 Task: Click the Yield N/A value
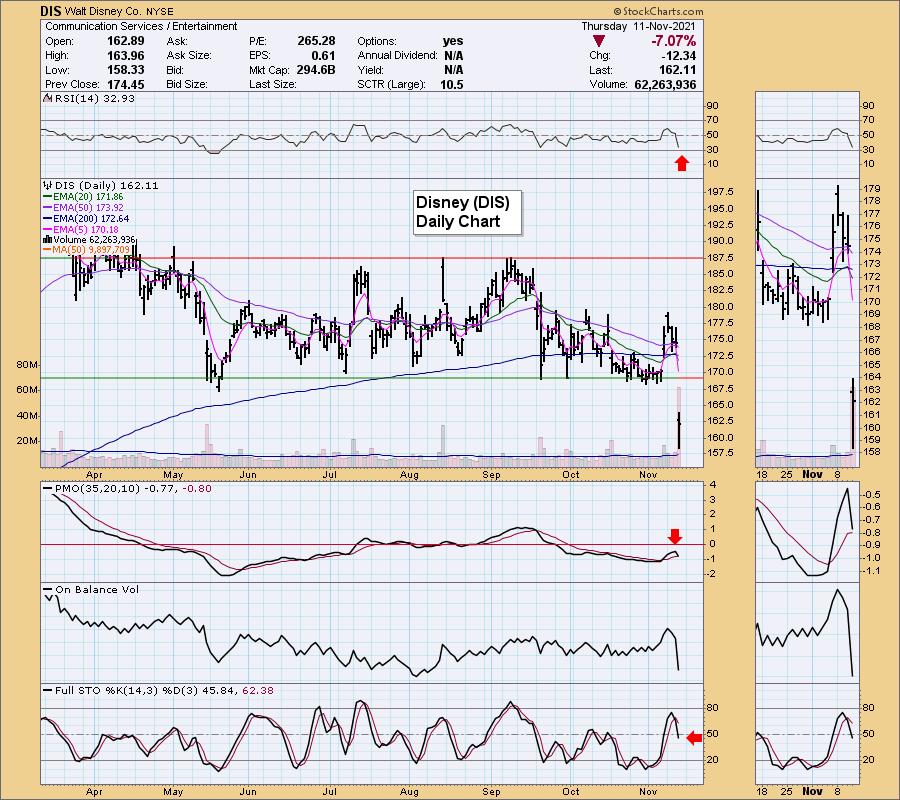point(453,69)
